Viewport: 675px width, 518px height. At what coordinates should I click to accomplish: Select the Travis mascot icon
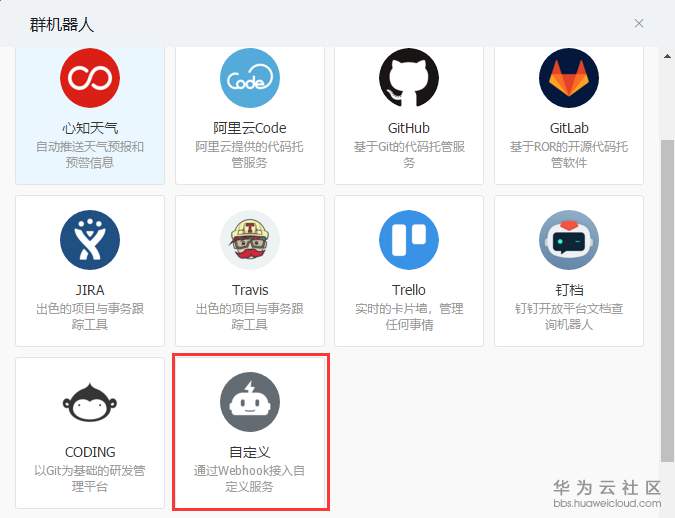point(250,240)
